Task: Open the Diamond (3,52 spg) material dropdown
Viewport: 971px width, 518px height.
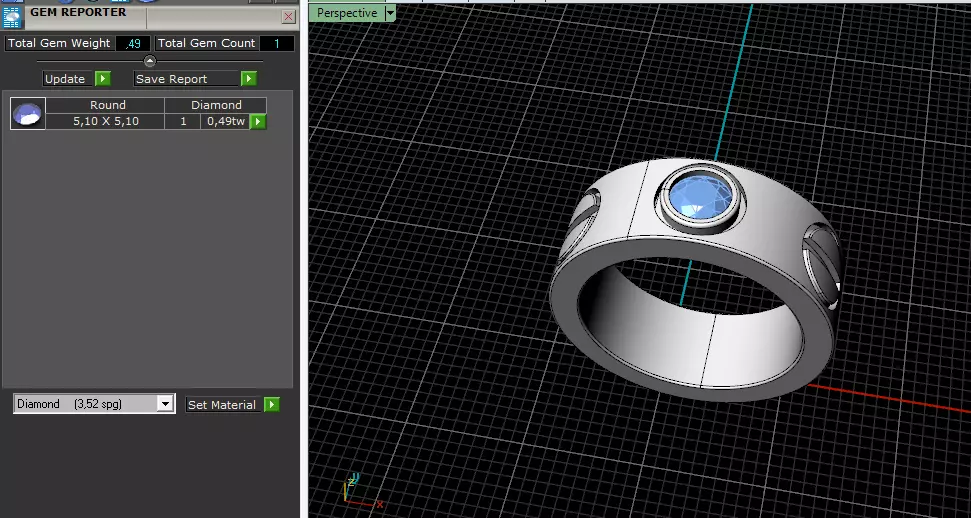Action: (x=165, y=404)
